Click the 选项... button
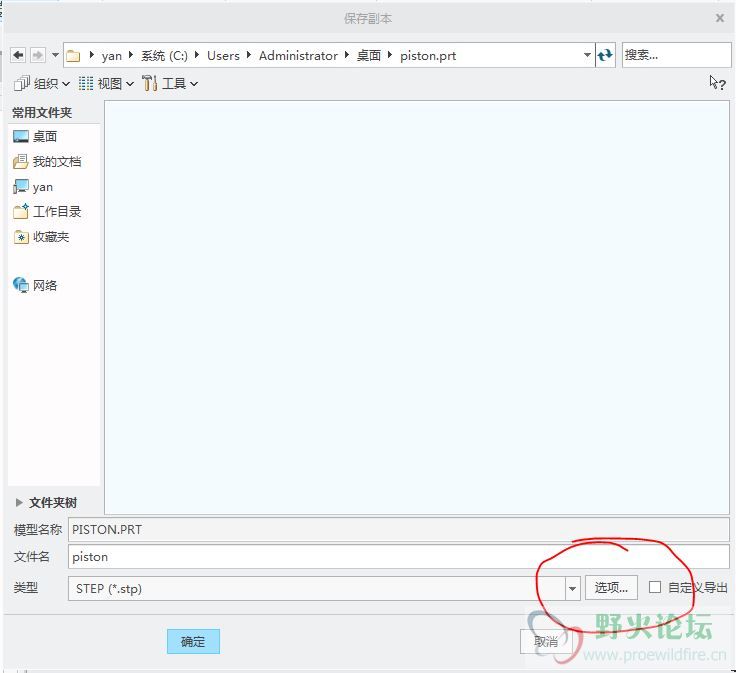Viewport: 736px width, 673px height. [611, 588]
